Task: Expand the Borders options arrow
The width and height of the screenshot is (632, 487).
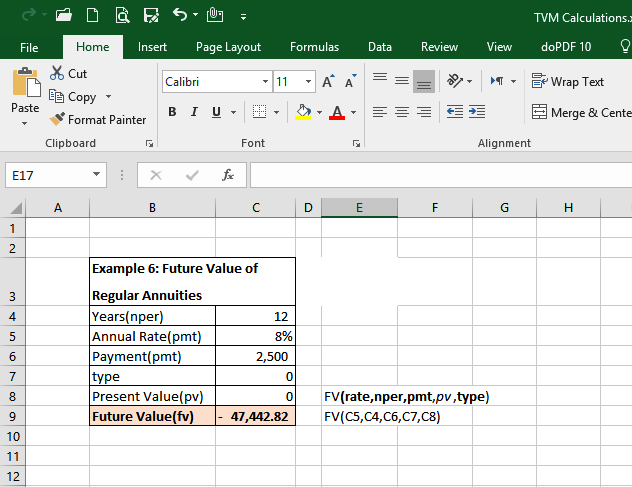Action: pos(276,112)
